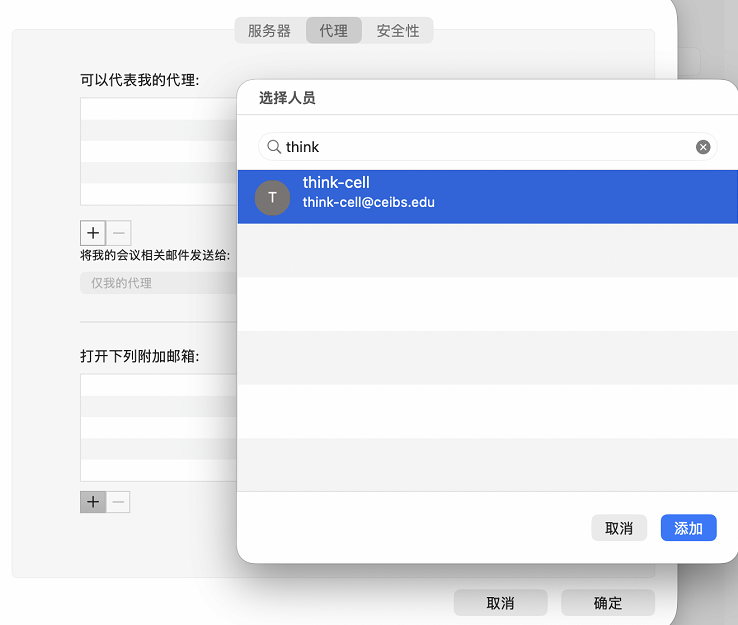This screenshot has width=738, height=625.
Task: Switch to the 服务器 tab
Action: tap(269, 31)
